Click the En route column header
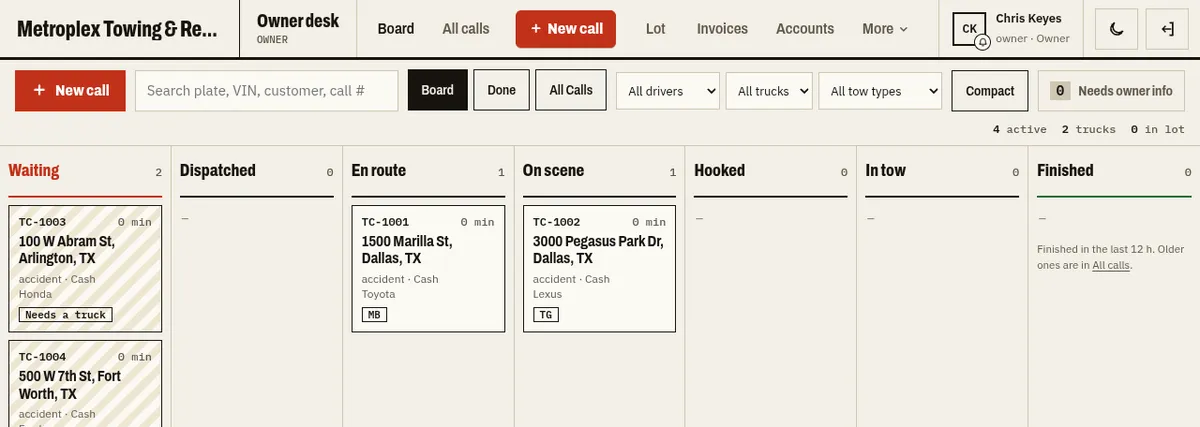This screenshot has width=1200, height=427. click(379, 171)
